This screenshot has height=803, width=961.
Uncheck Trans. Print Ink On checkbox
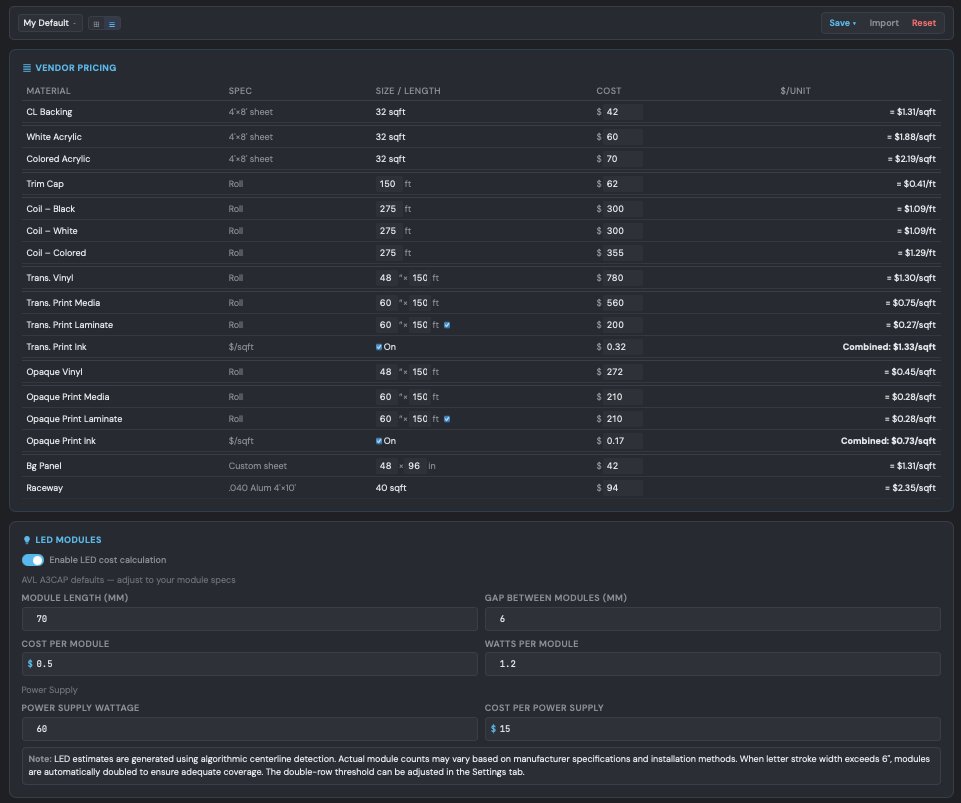[379, 347]
